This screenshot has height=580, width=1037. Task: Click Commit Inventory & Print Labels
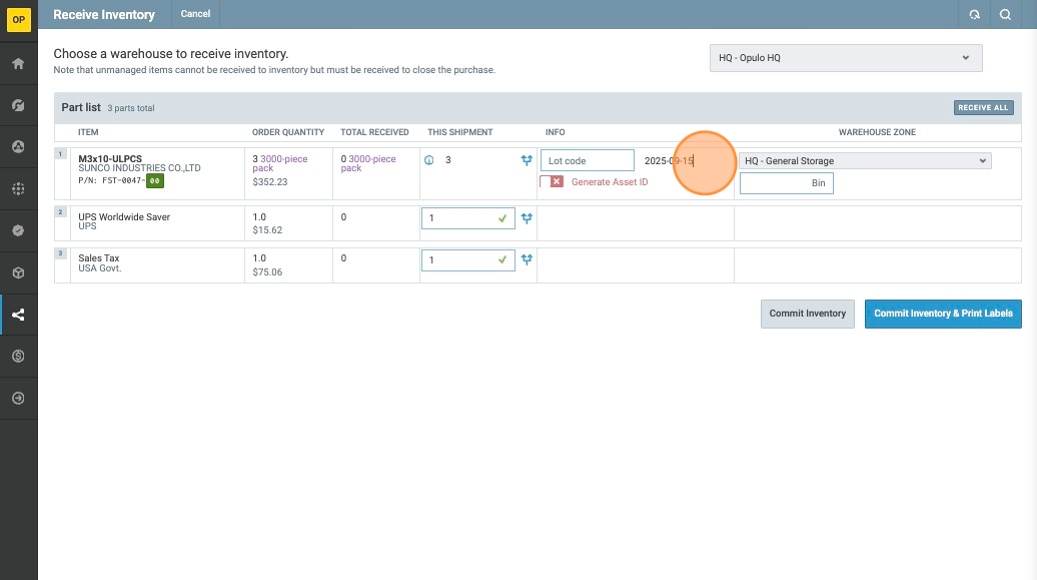coord(942,314)
